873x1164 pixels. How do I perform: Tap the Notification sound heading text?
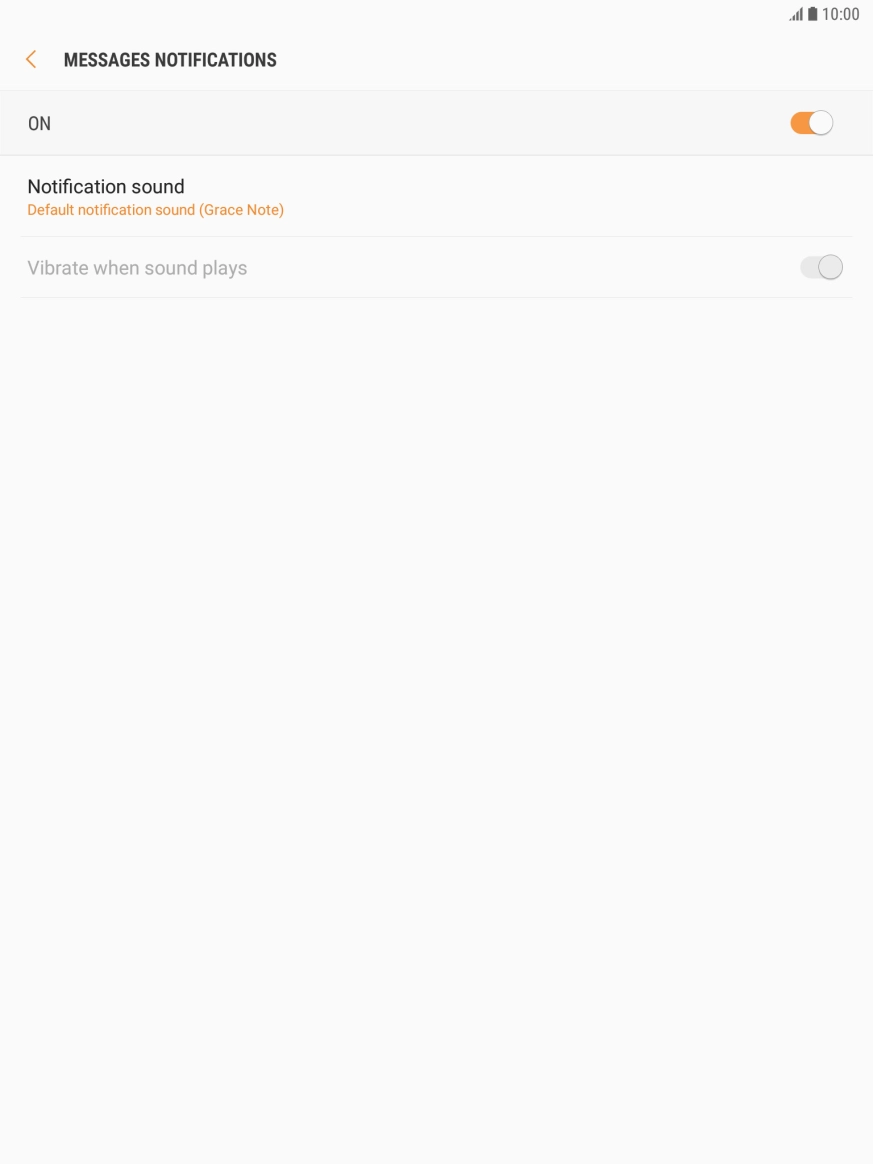tap(106, 186)
